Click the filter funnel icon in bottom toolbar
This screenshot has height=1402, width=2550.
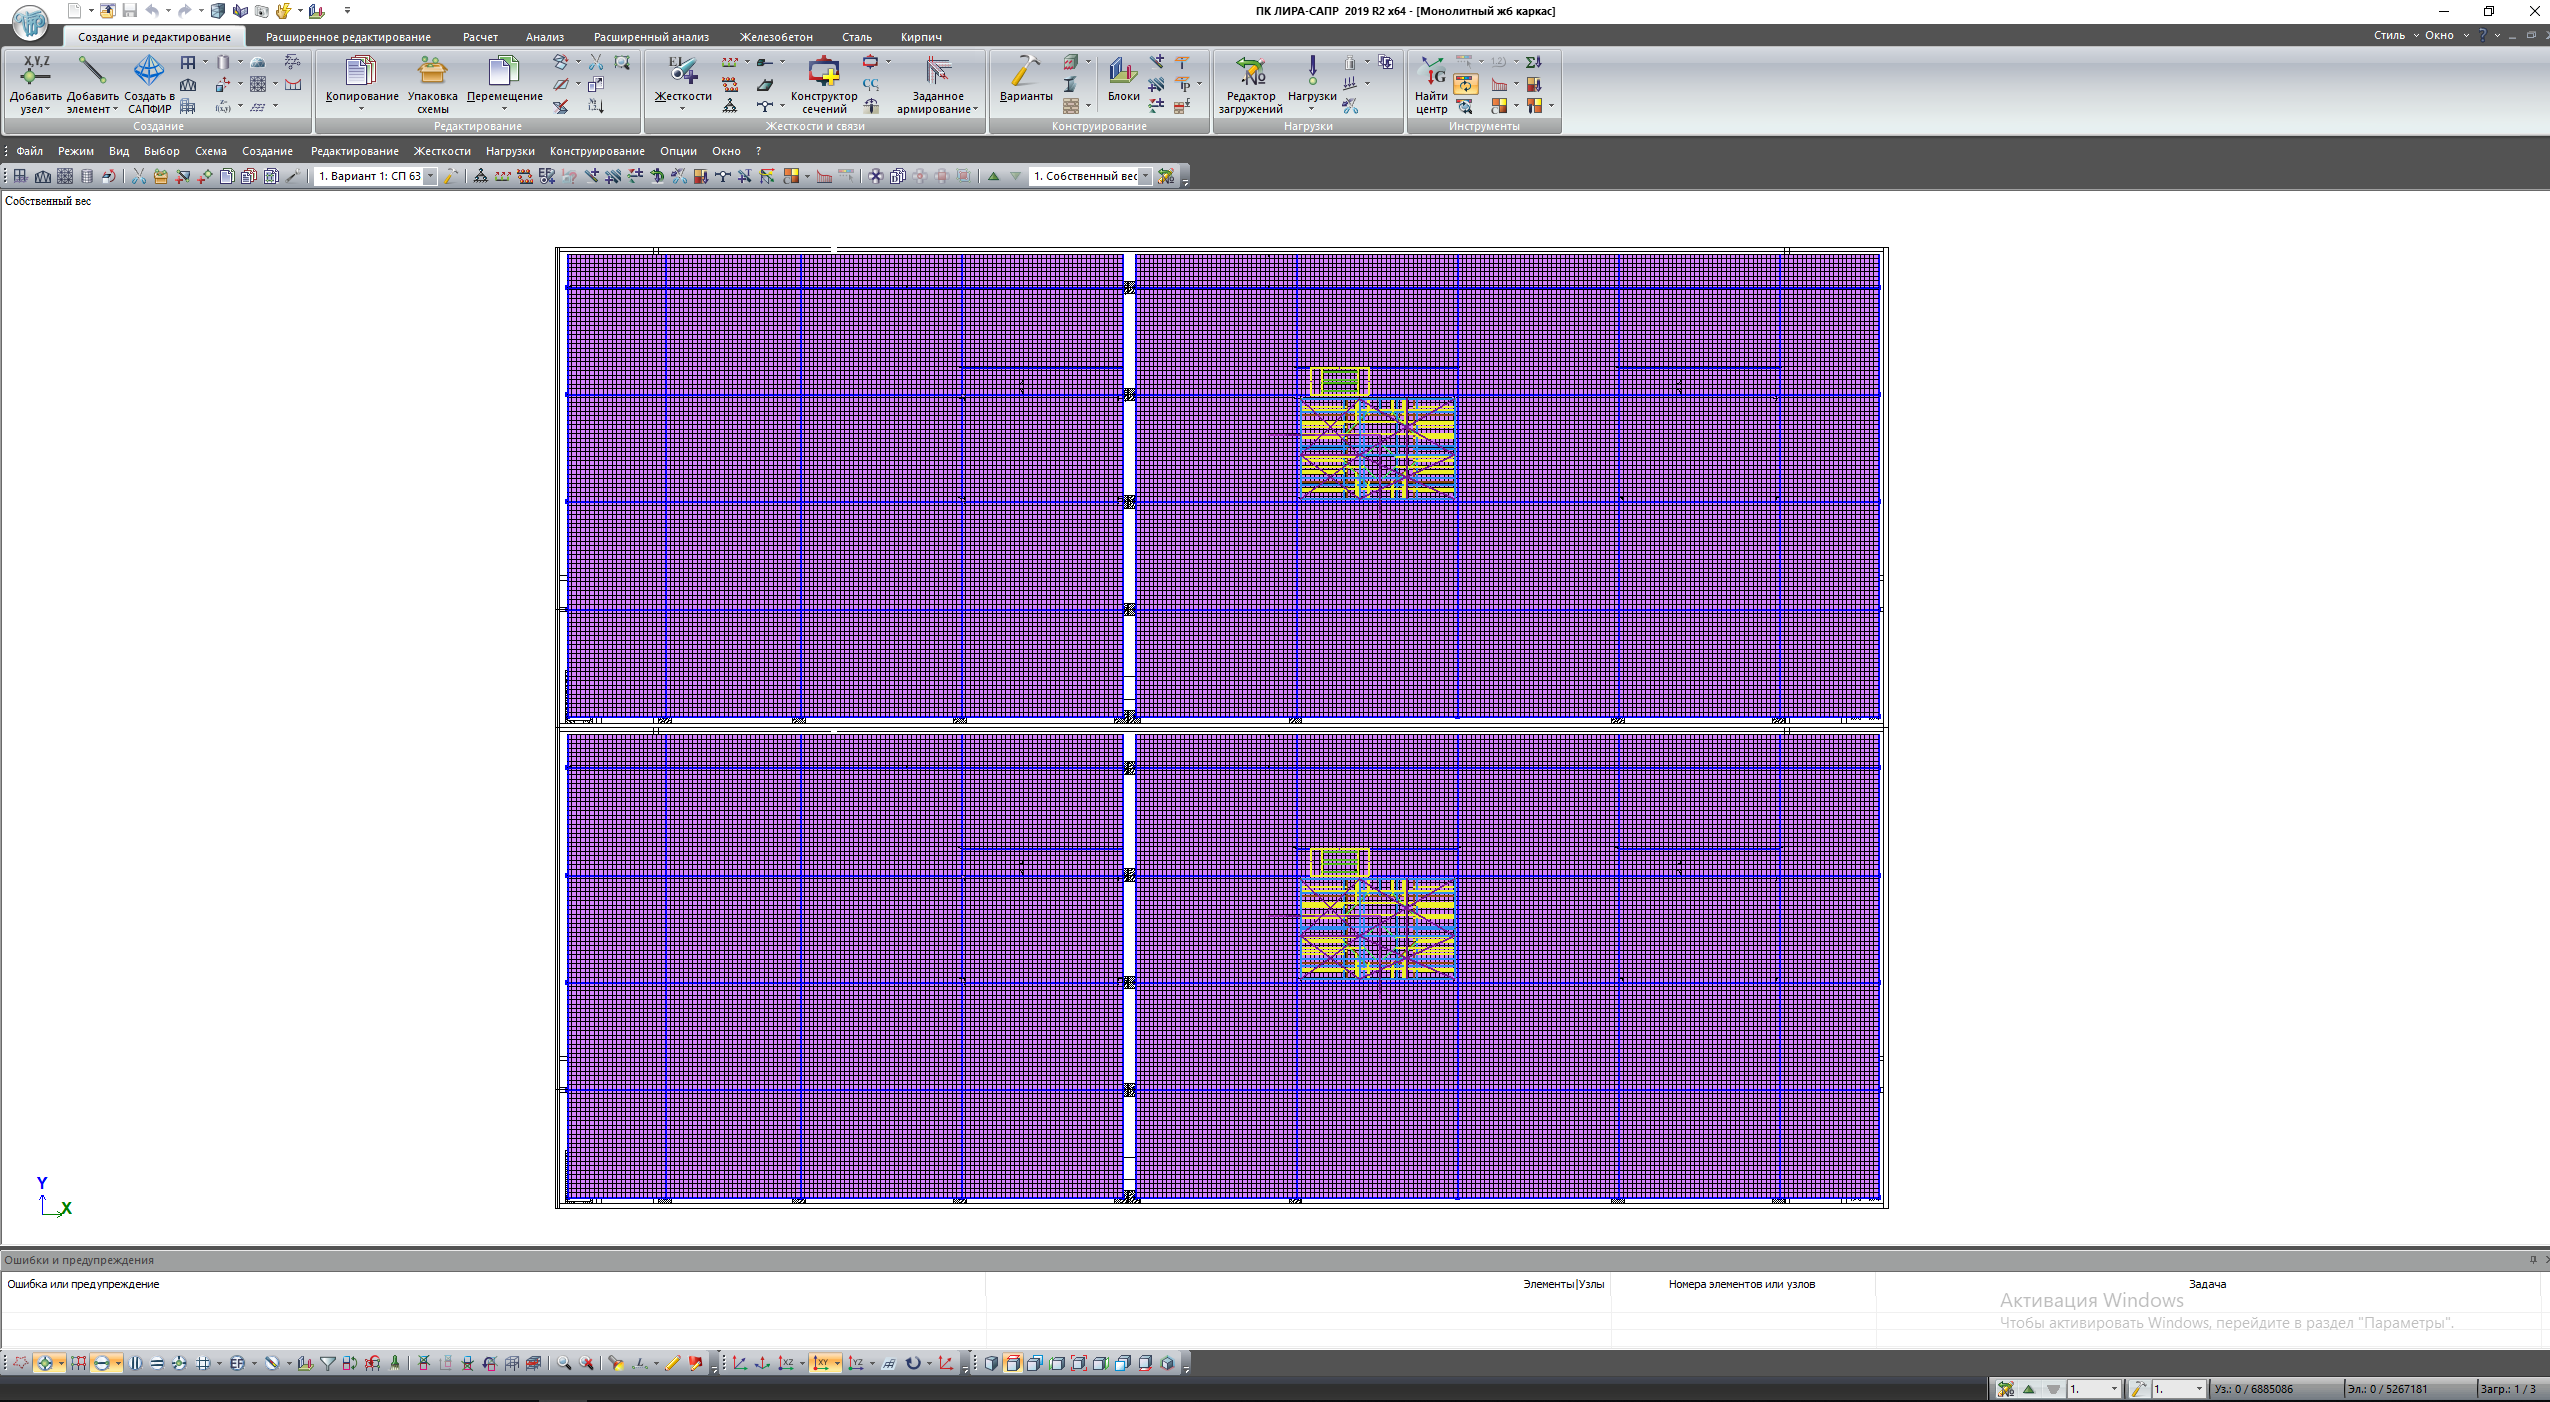[327, 1363]
